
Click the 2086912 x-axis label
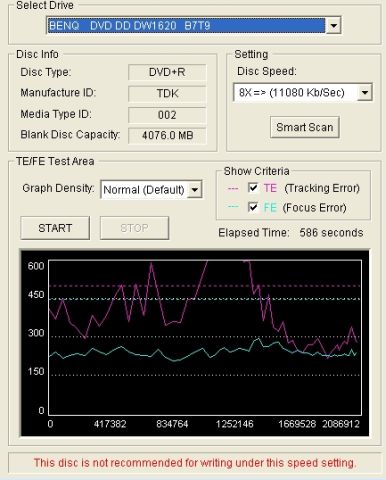tap(341, 424)
